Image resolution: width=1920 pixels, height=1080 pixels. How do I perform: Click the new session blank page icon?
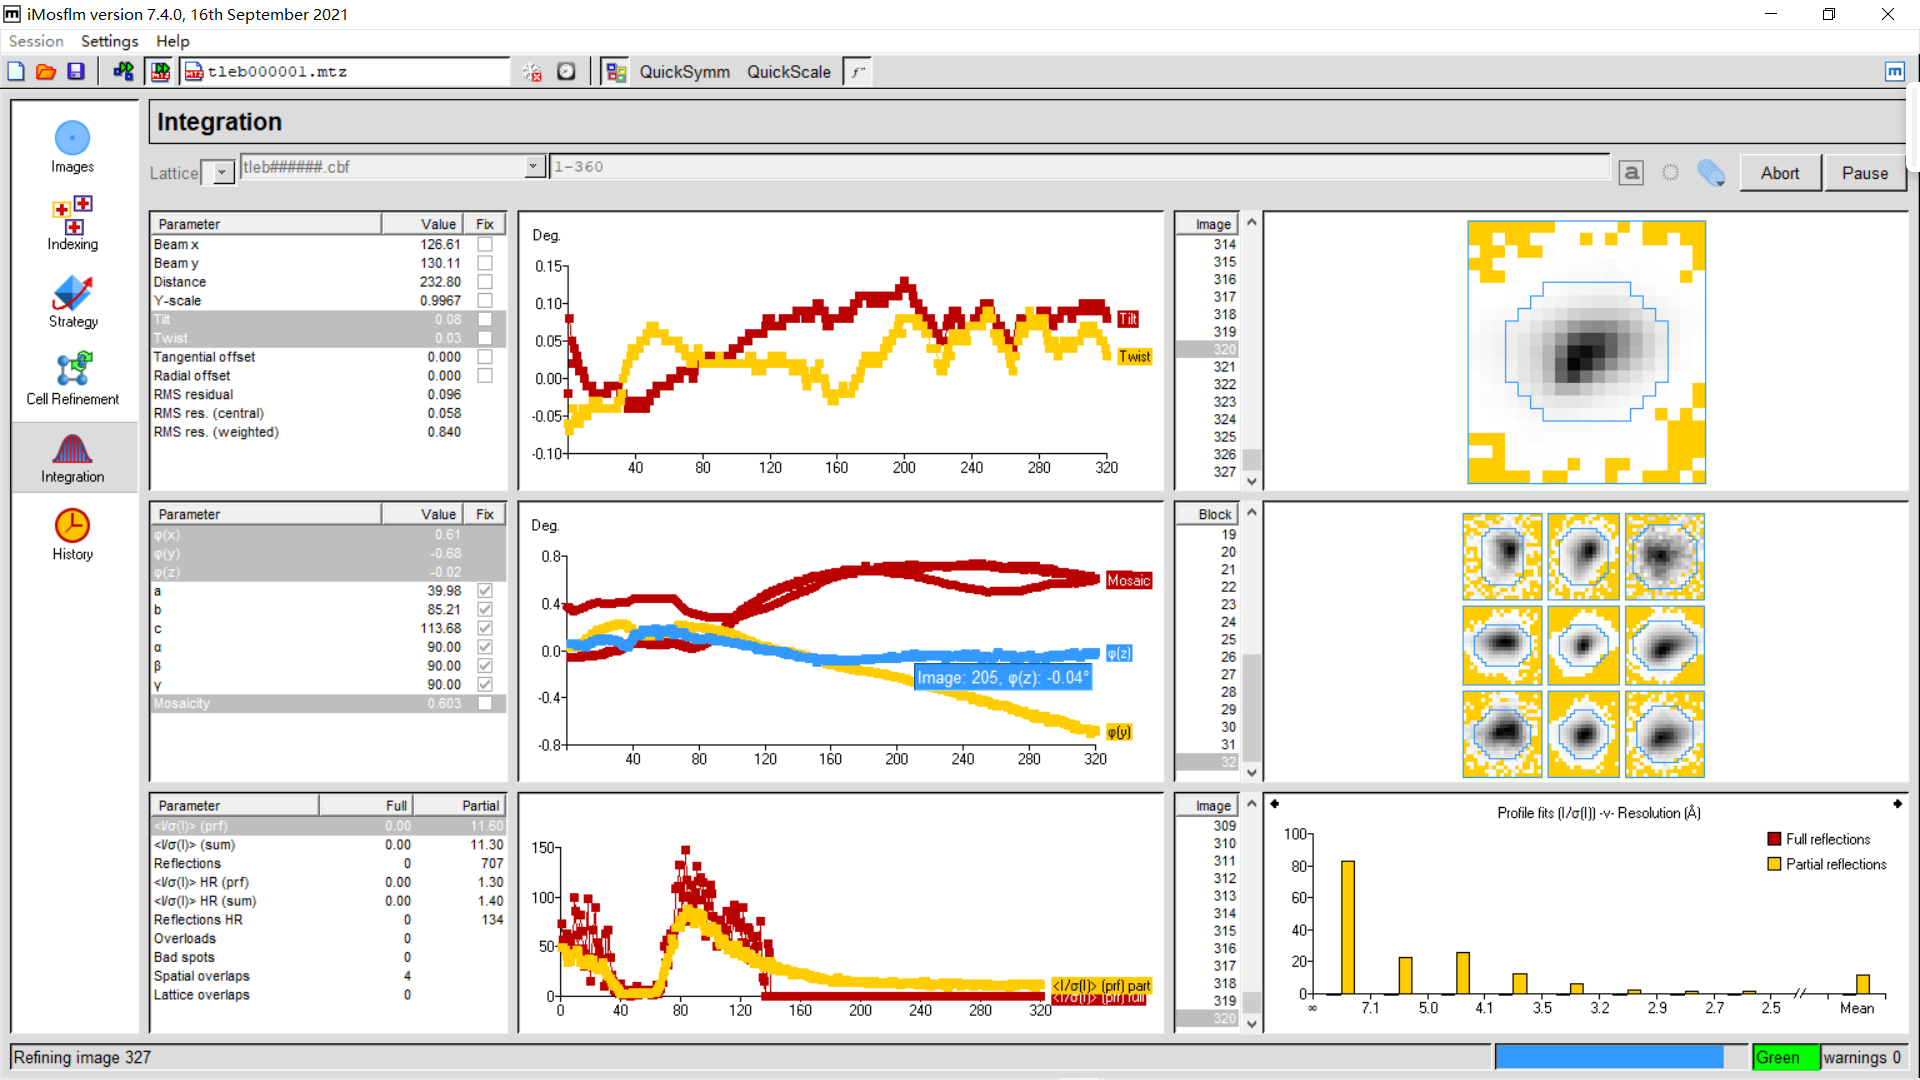[16, 71]
